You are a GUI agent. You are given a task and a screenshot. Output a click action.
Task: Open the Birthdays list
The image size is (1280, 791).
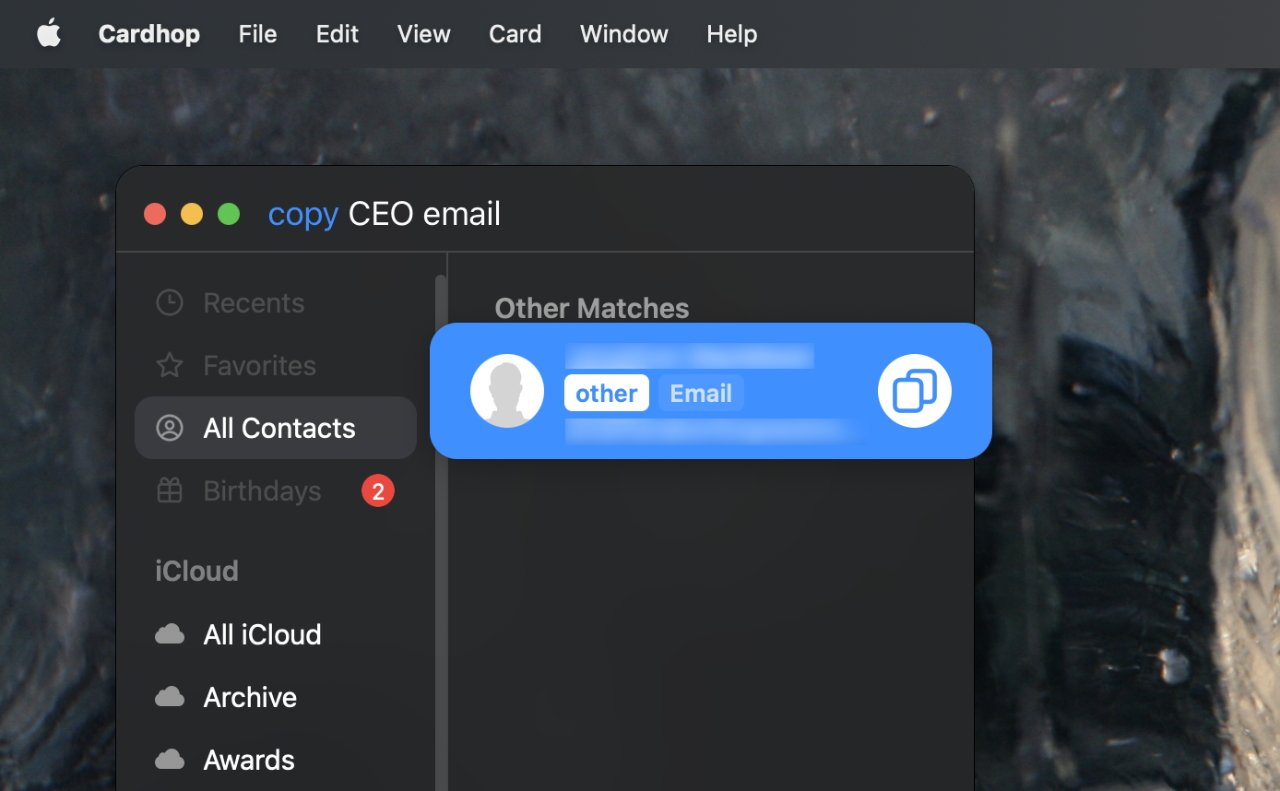coord(275,491)
